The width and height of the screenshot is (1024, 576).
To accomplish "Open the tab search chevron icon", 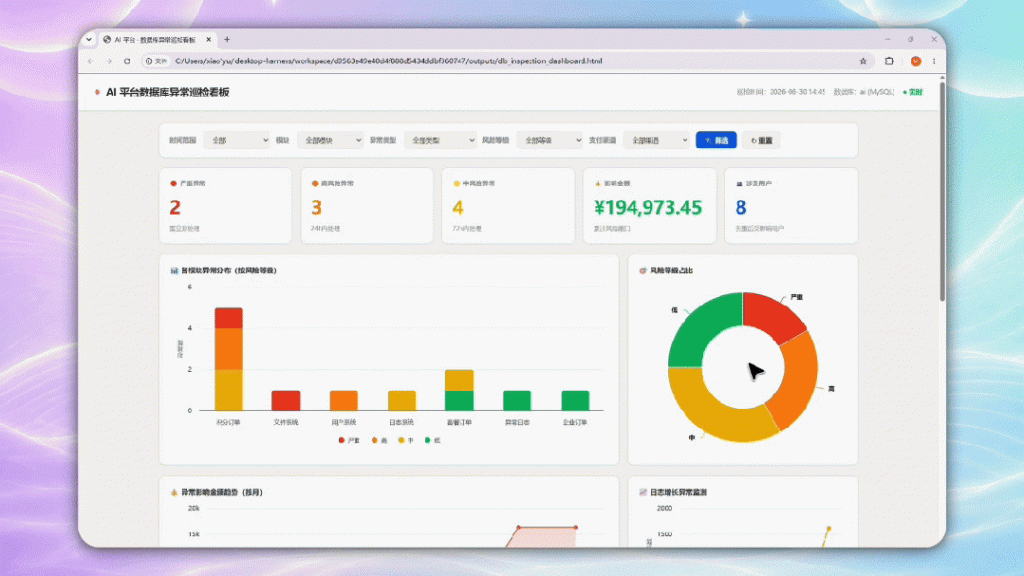I will tap(89, 39).
